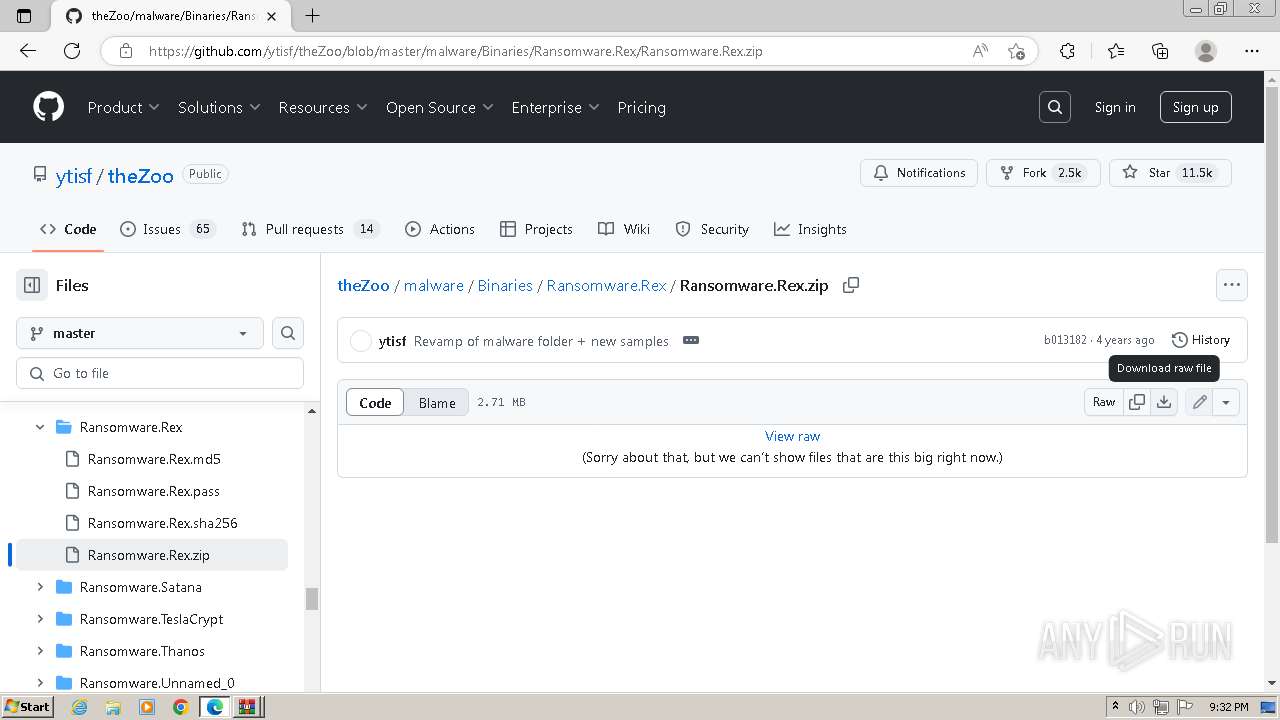Open Actions tab
Screen dimensions: 1280x720
[x=440, y=229]
